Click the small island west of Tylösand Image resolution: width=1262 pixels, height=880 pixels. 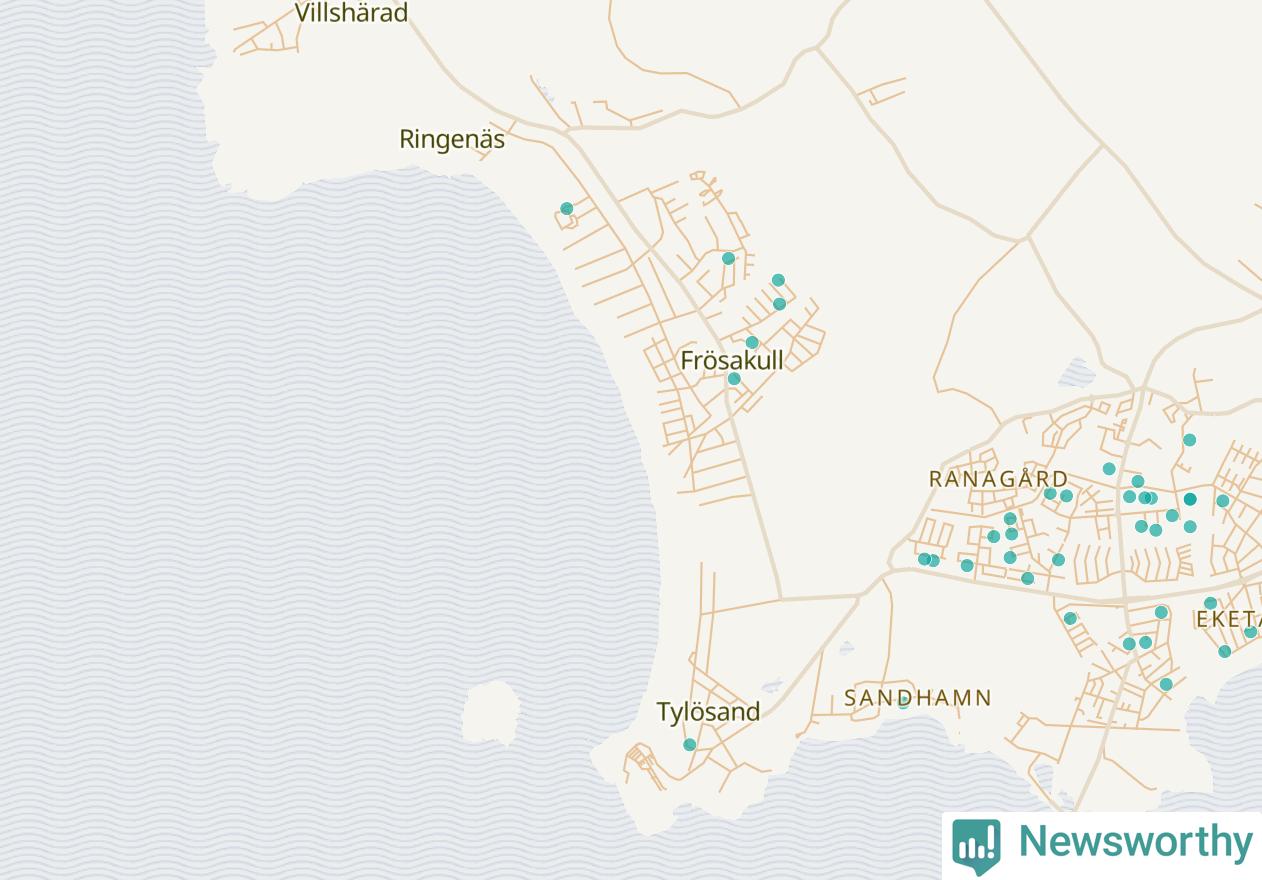490,712
